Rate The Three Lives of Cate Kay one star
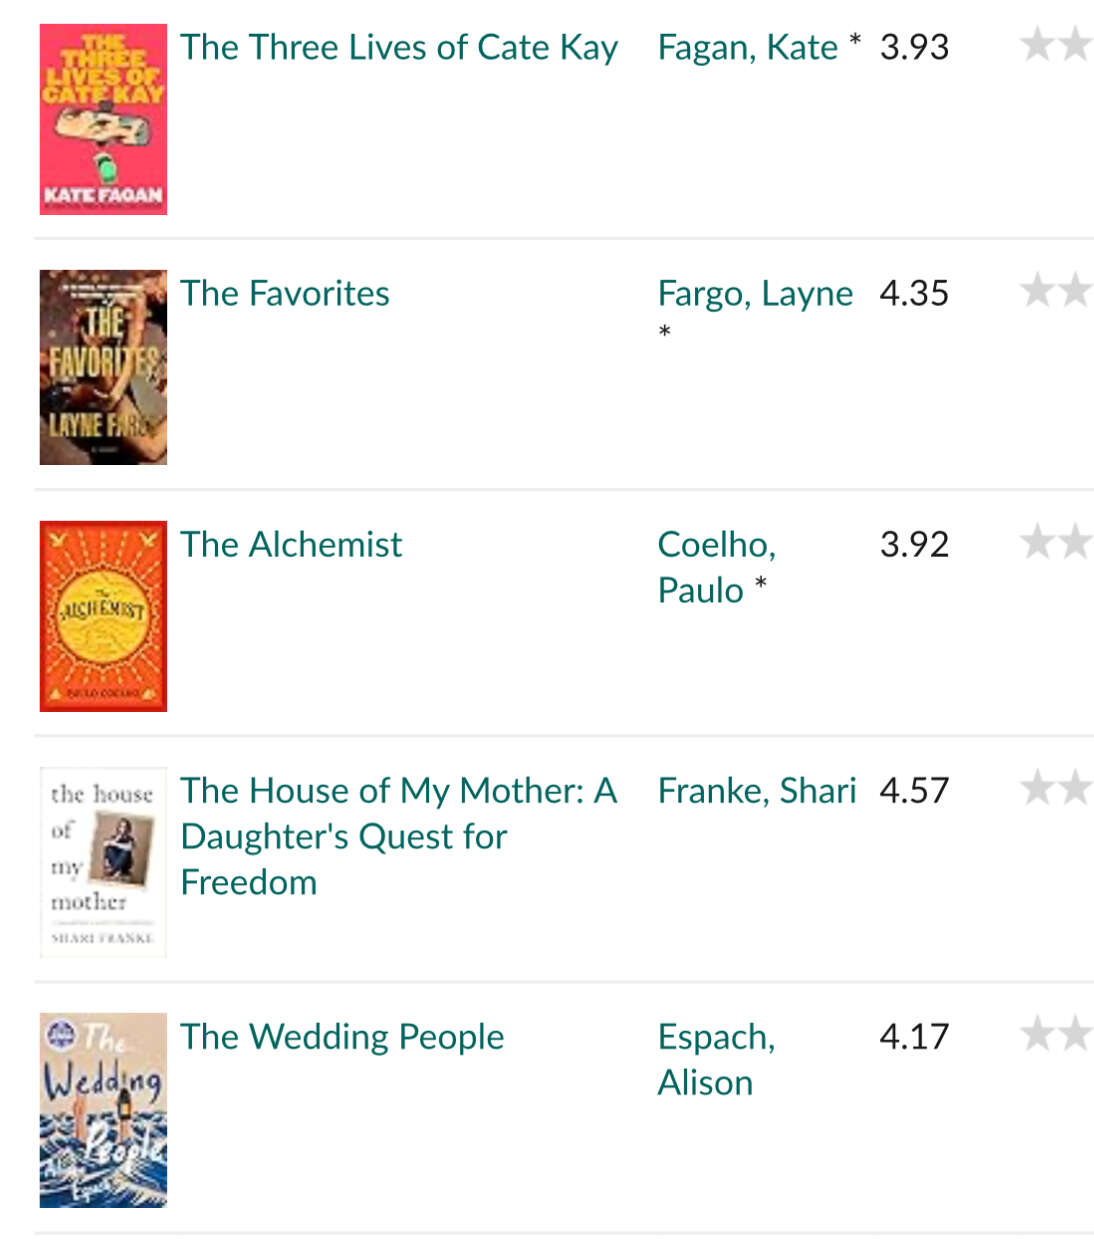This screenshot has width=1094, height=1240. click(1037, 44)
